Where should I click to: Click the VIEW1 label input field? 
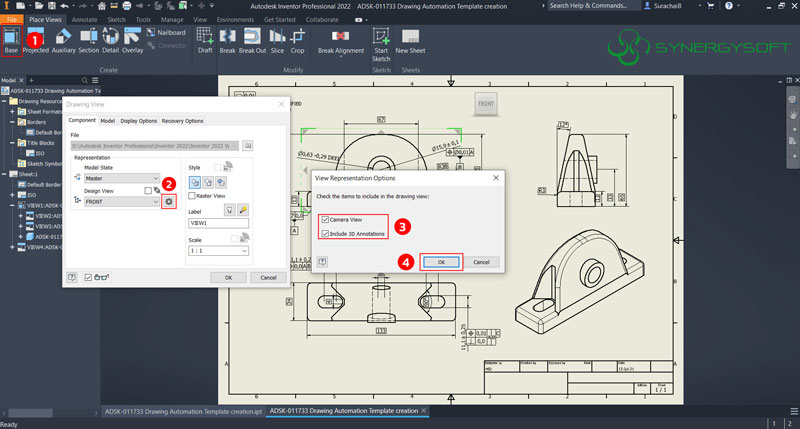pos(218,223)
